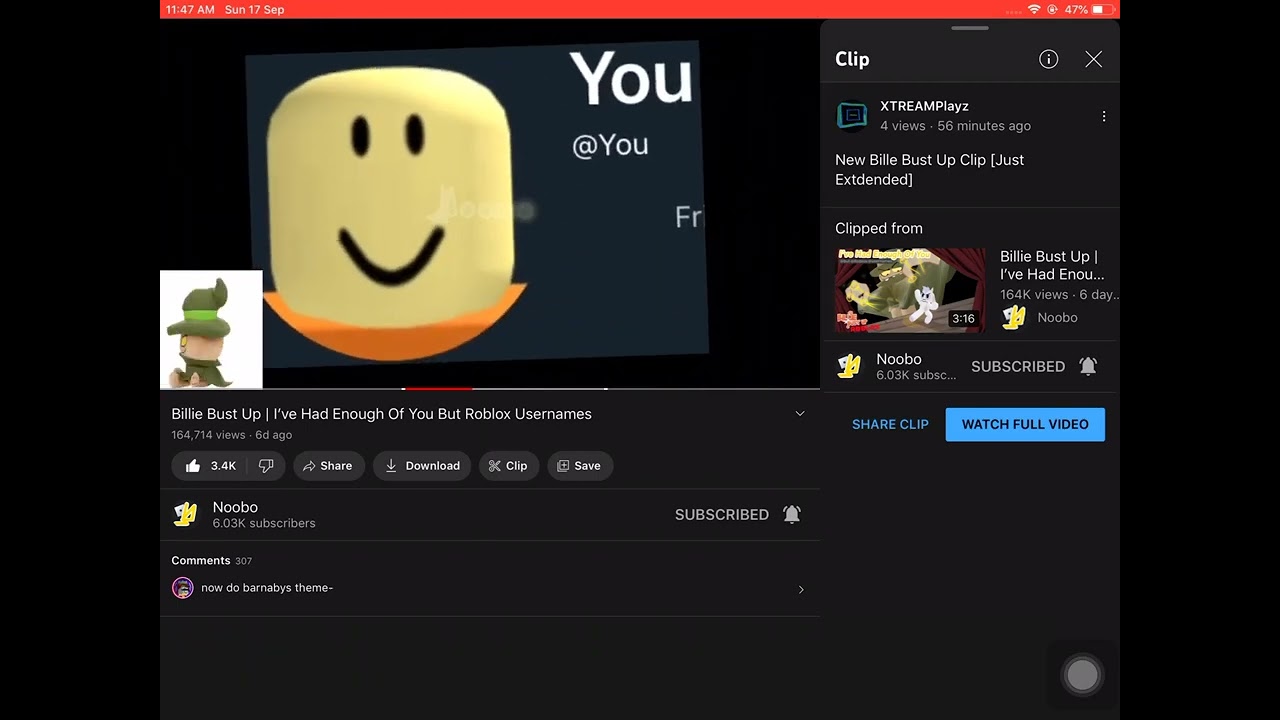The height and width of the screenshot is (720, 1280).
Task: Tap the video title under player
Action: point(381,414)
